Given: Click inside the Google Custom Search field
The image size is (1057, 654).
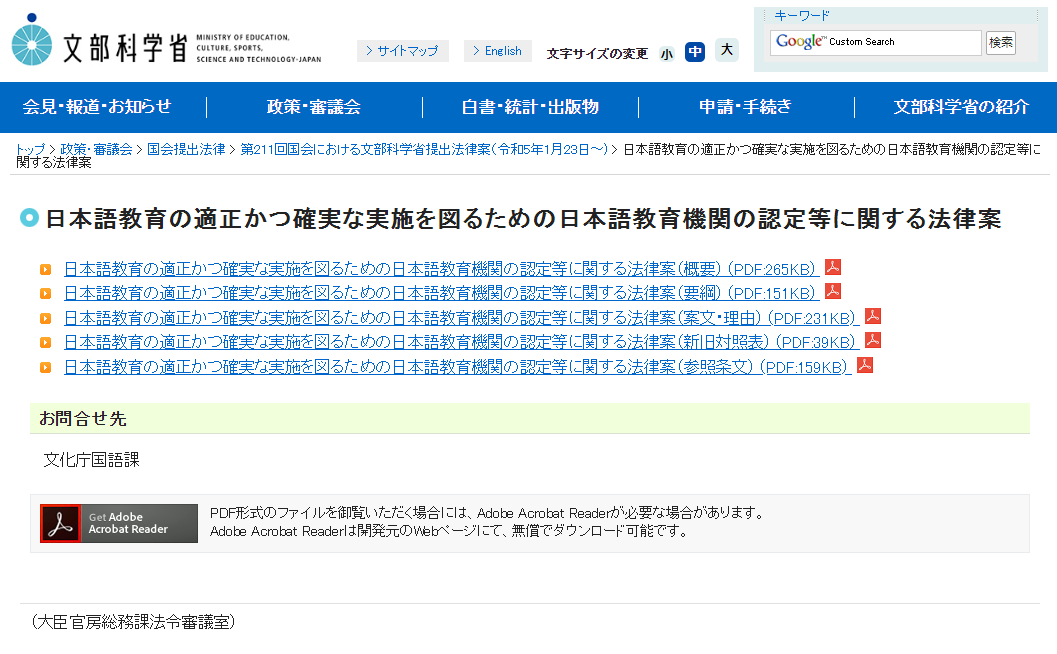Looking at the screenshot, I should [875, 42].
